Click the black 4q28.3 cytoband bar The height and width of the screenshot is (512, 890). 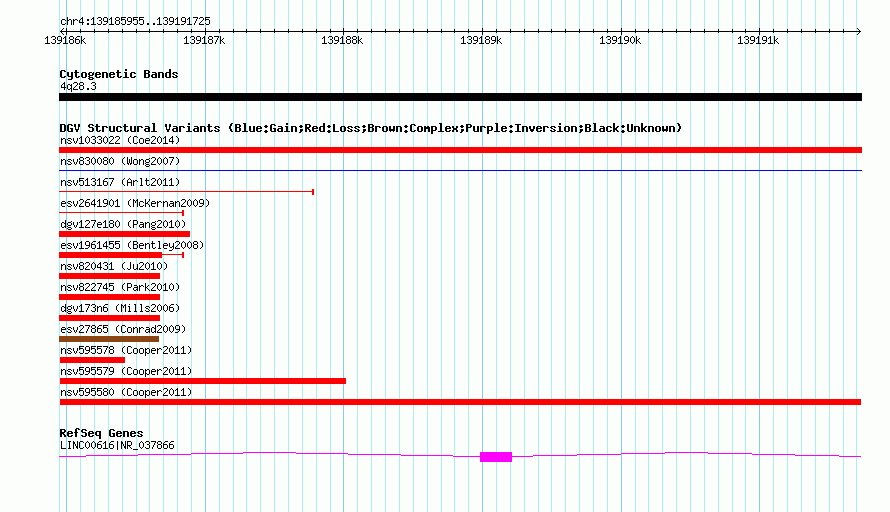pyautogui.click(x=460, y=97)
